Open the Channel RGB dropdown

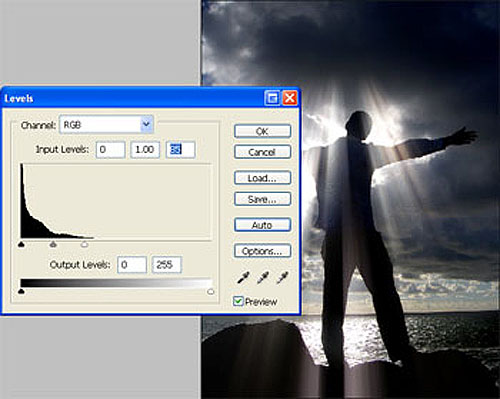[106, 125]
